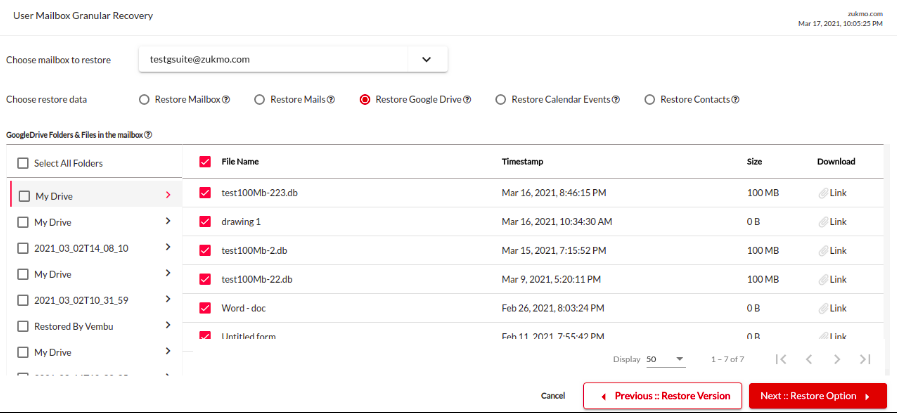Click file name Word - doc
The width and height of the screenshot is (897, 413).
[x=244, y=308]
